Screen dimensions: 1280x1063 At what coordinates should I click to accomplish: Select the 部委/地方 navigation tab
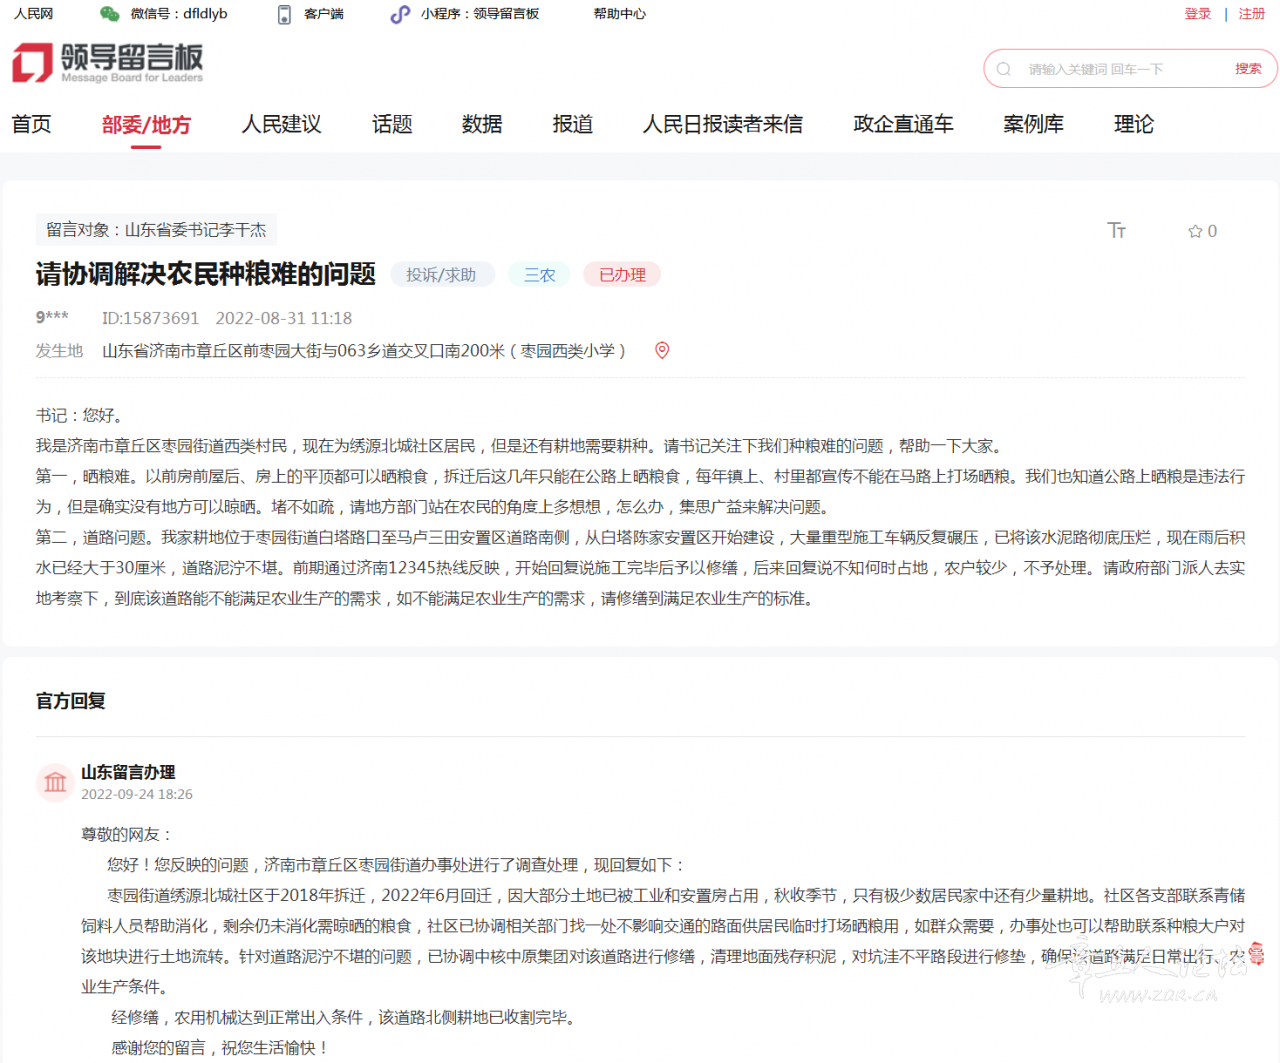click(146, 124)
